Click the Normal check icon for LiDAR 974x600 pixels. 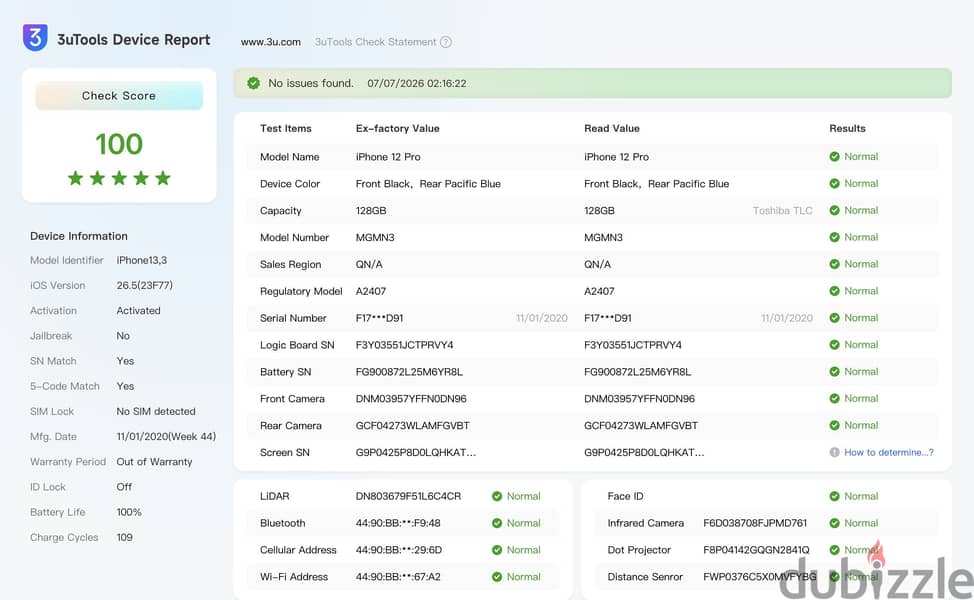click(x=497, y=496)
